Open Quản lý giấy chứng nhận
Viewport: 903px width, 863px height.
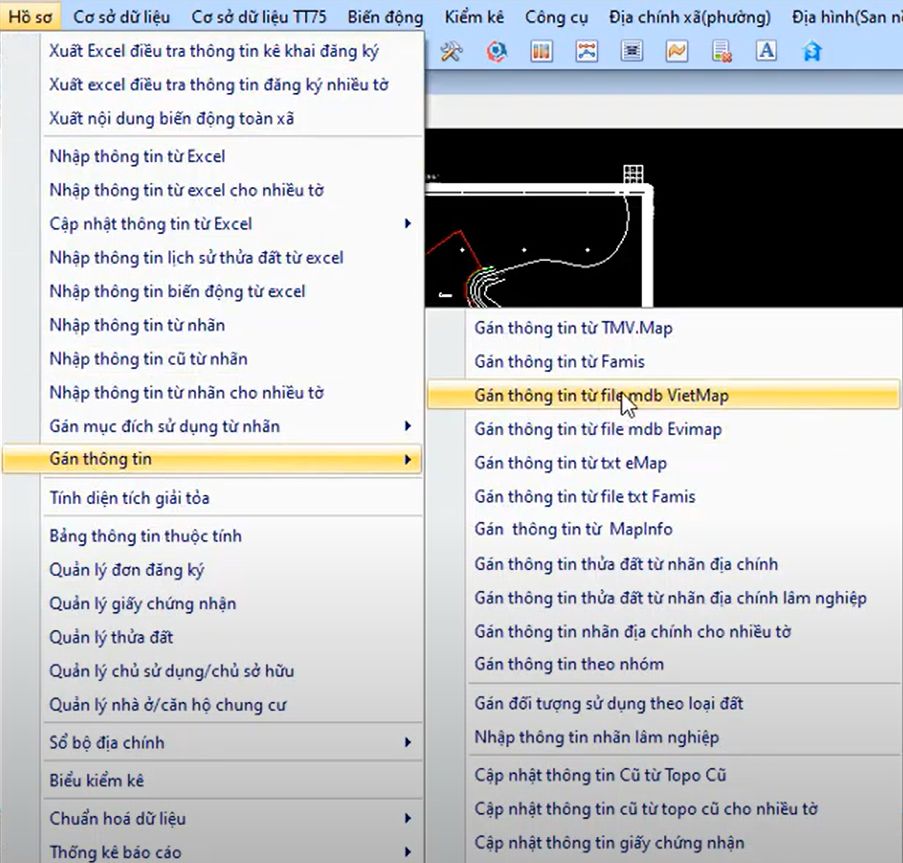pos(143,603)
